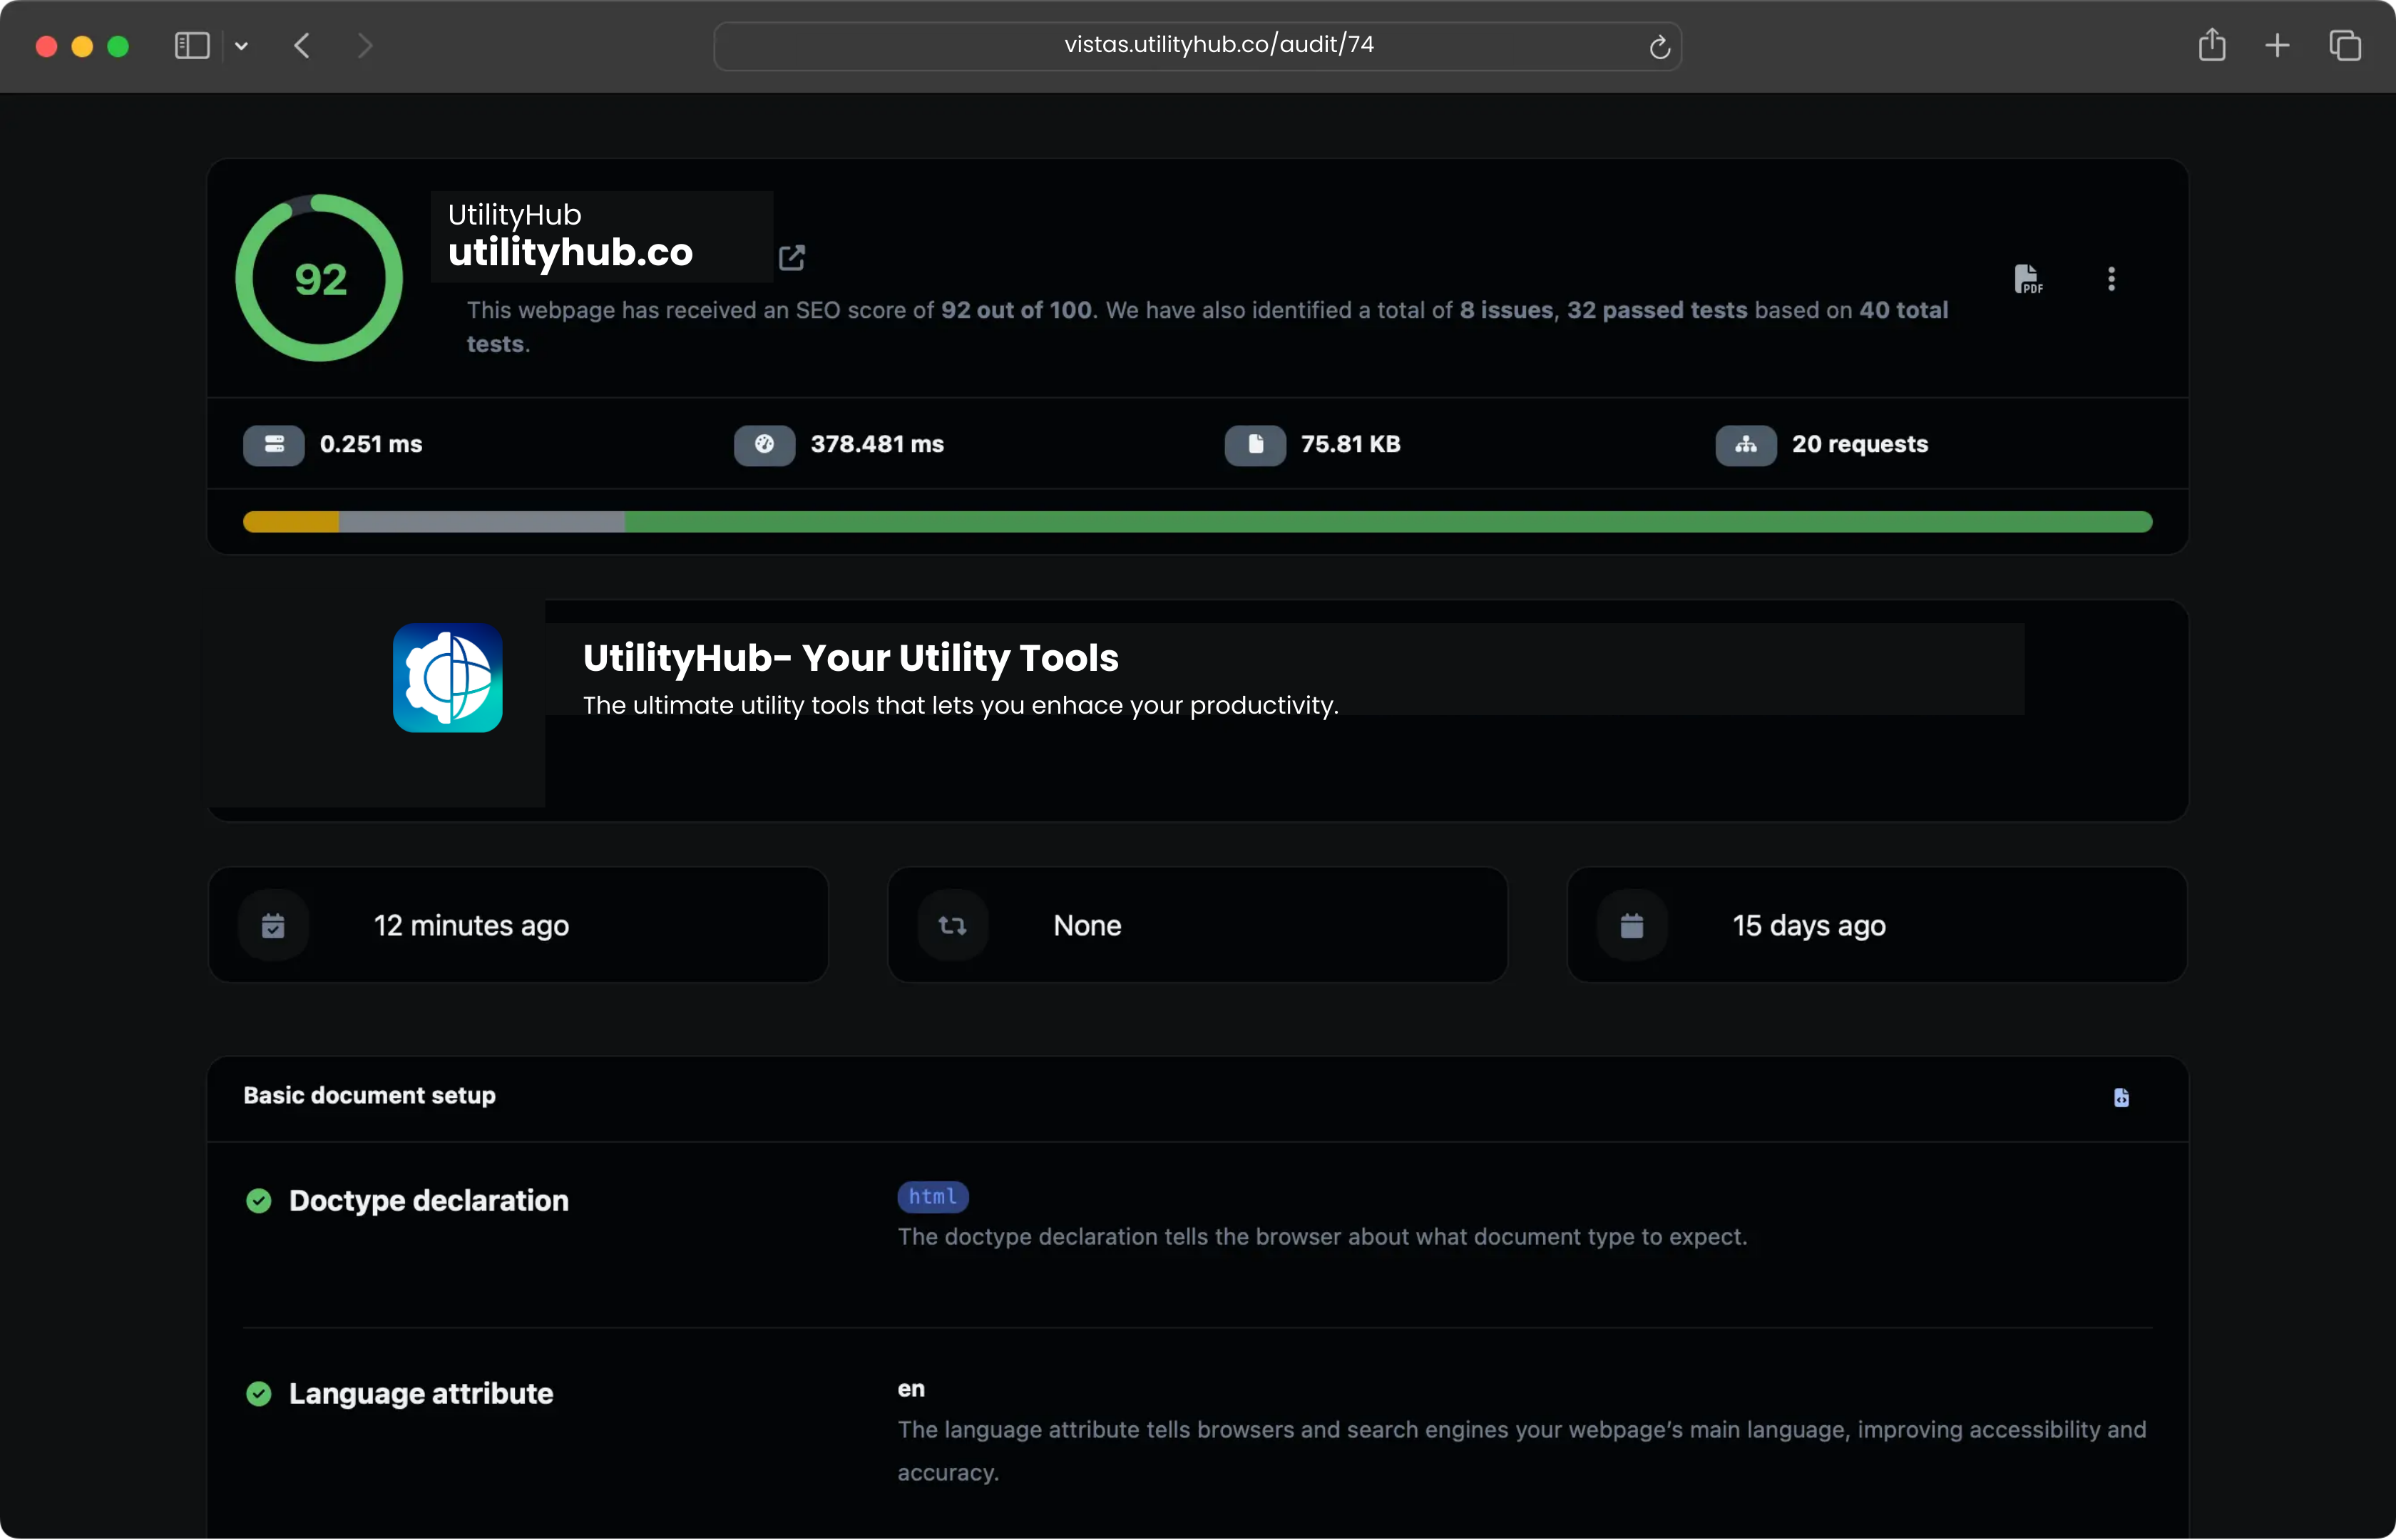This screenshot has height=1540, width=2396.
Task: Click the page load speed gauge icon
Action: (764, 445)
